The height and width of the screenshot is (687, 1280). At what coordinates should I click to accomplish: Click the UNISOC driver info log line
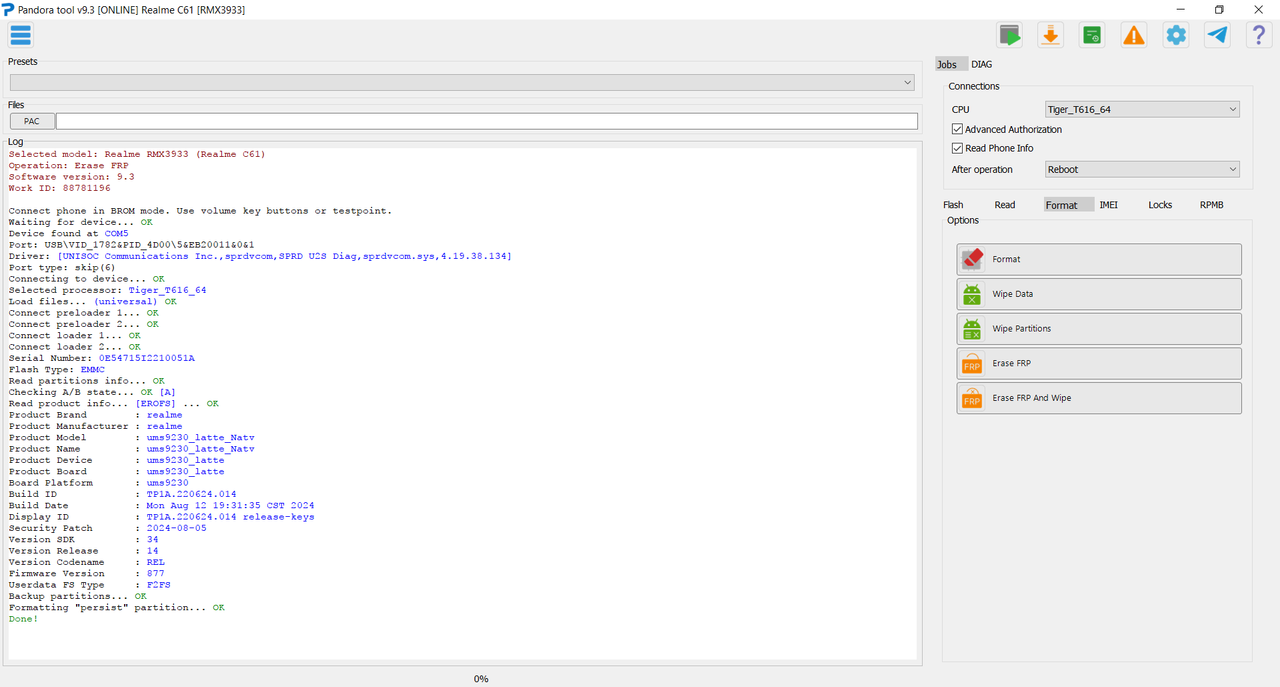260,256
